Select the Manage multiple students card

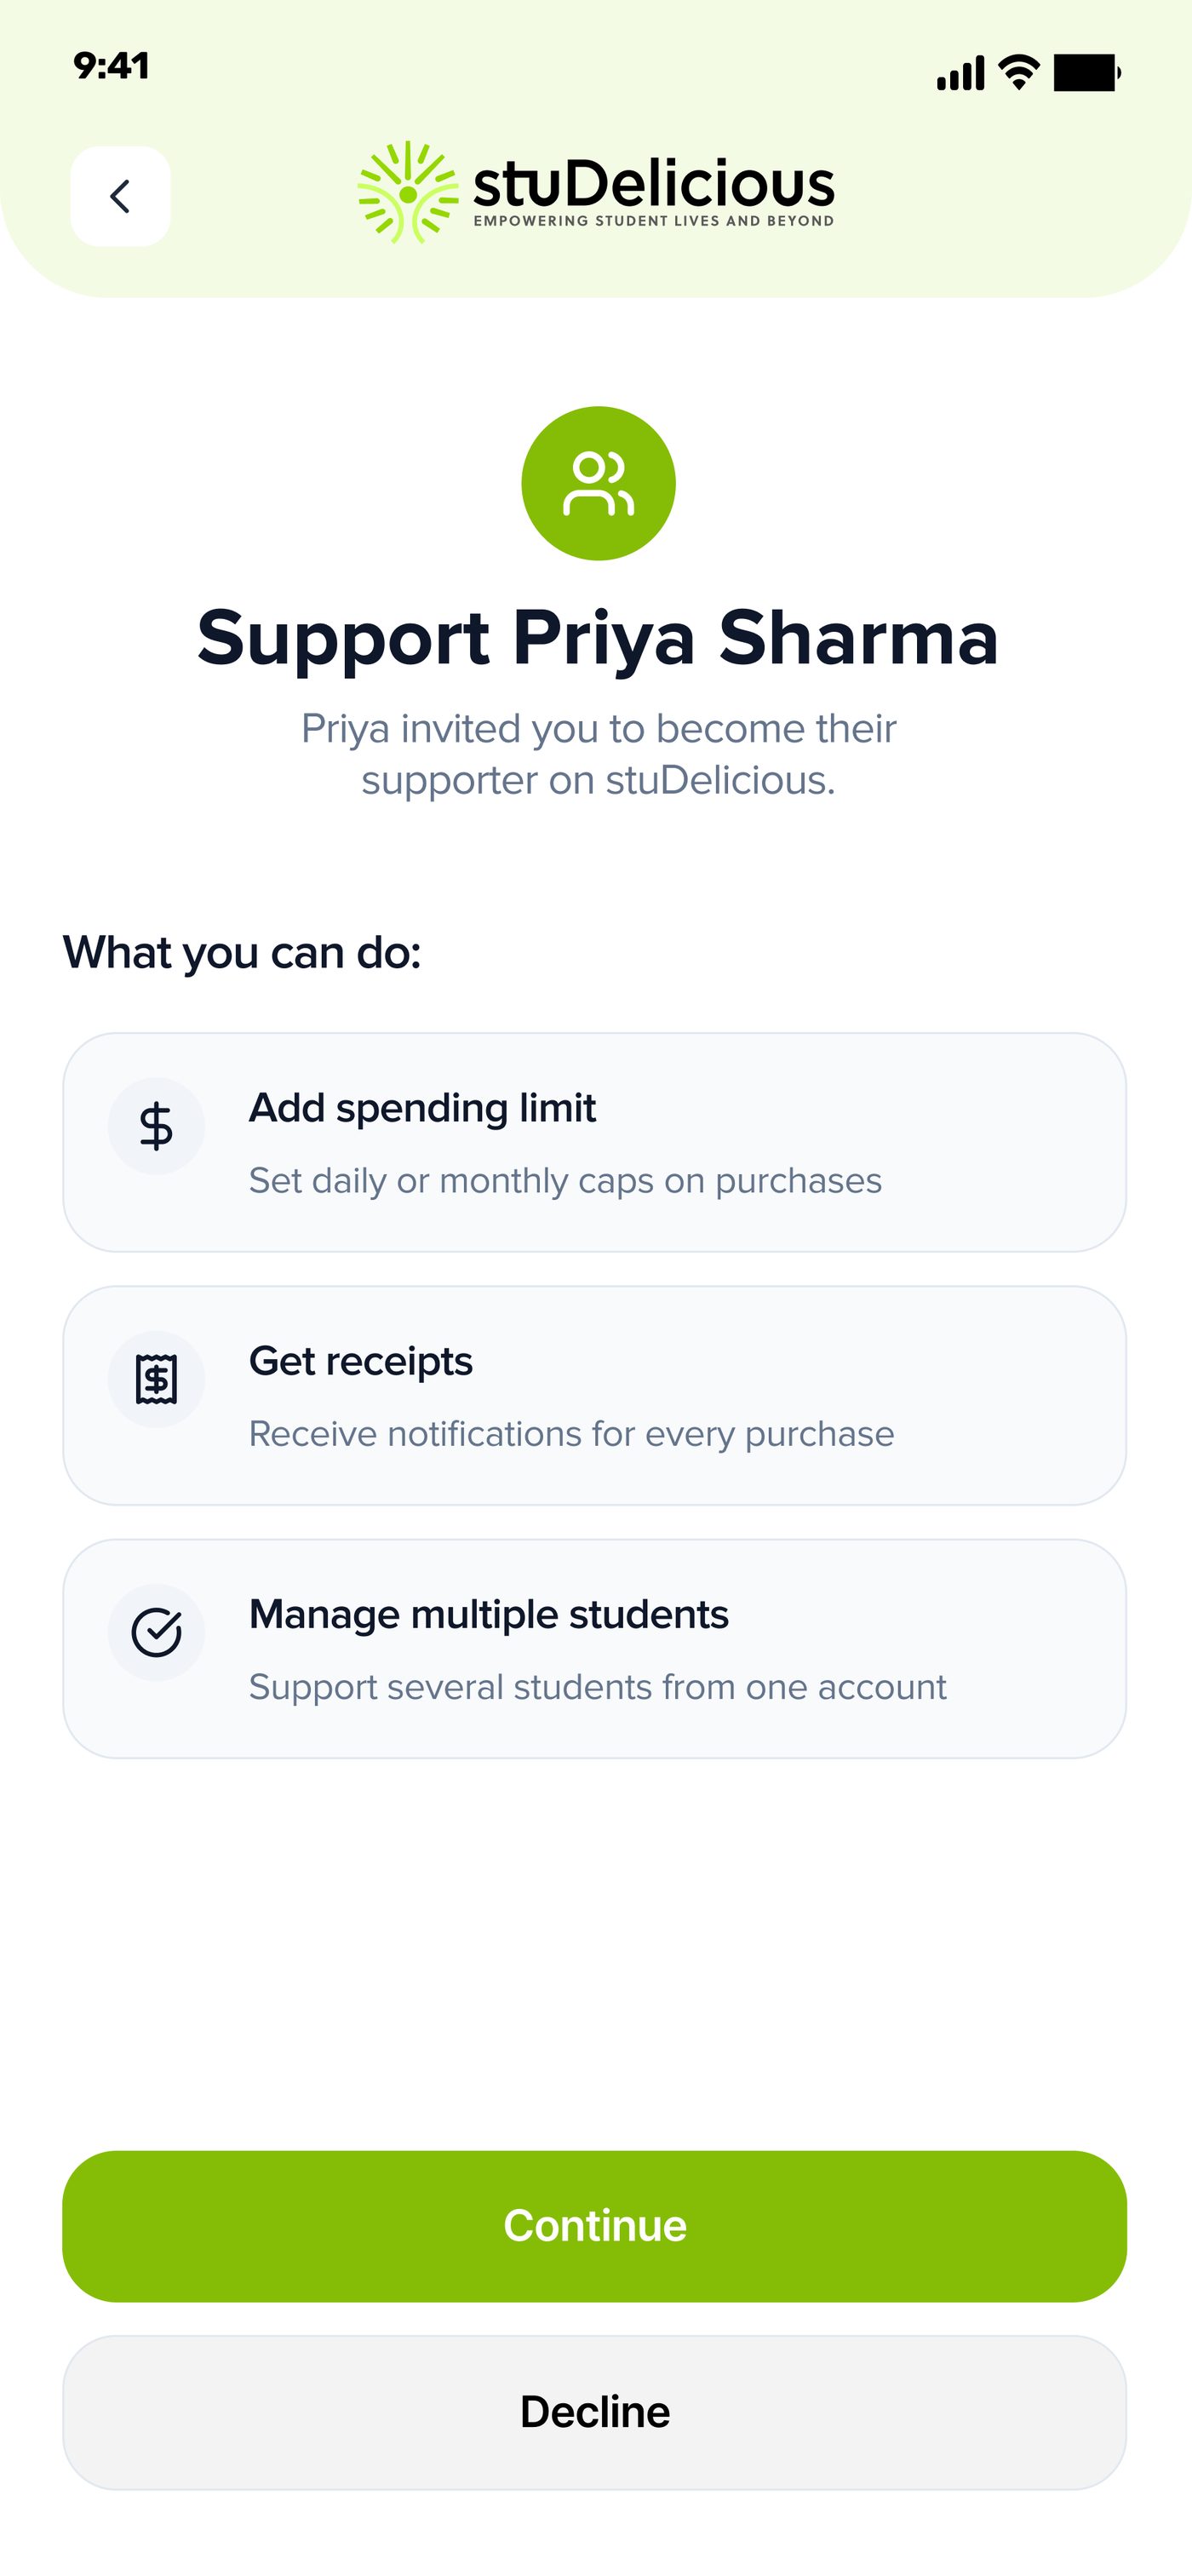click(x=595, y=1648)
